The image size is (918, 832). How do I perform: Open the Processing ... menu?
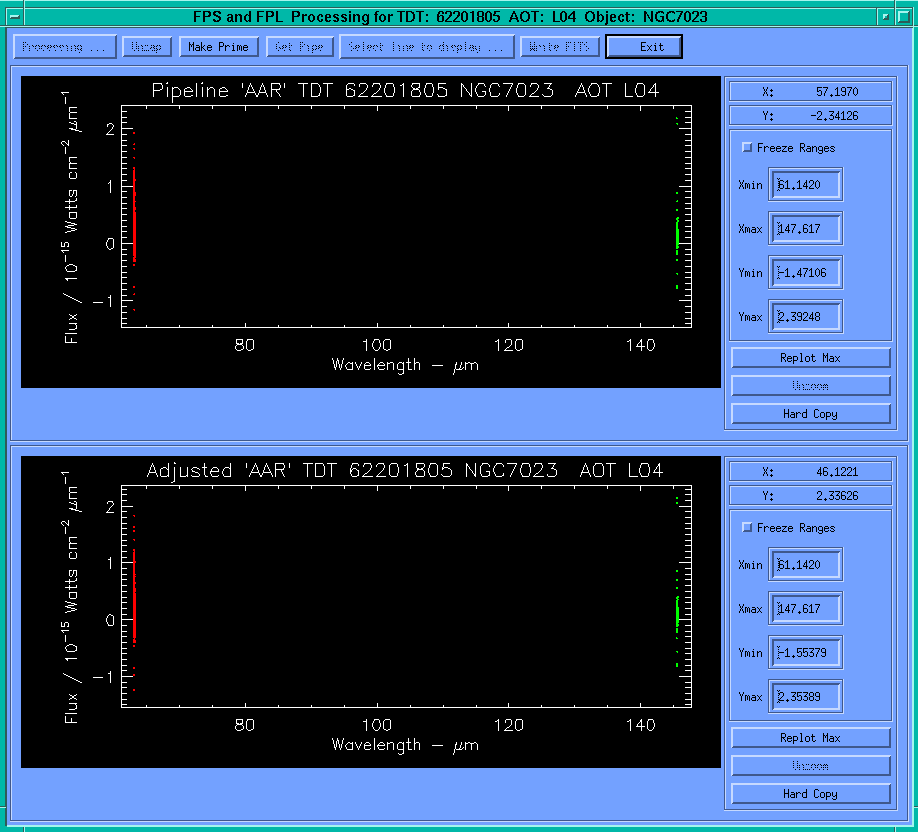(x=63, y=47)
